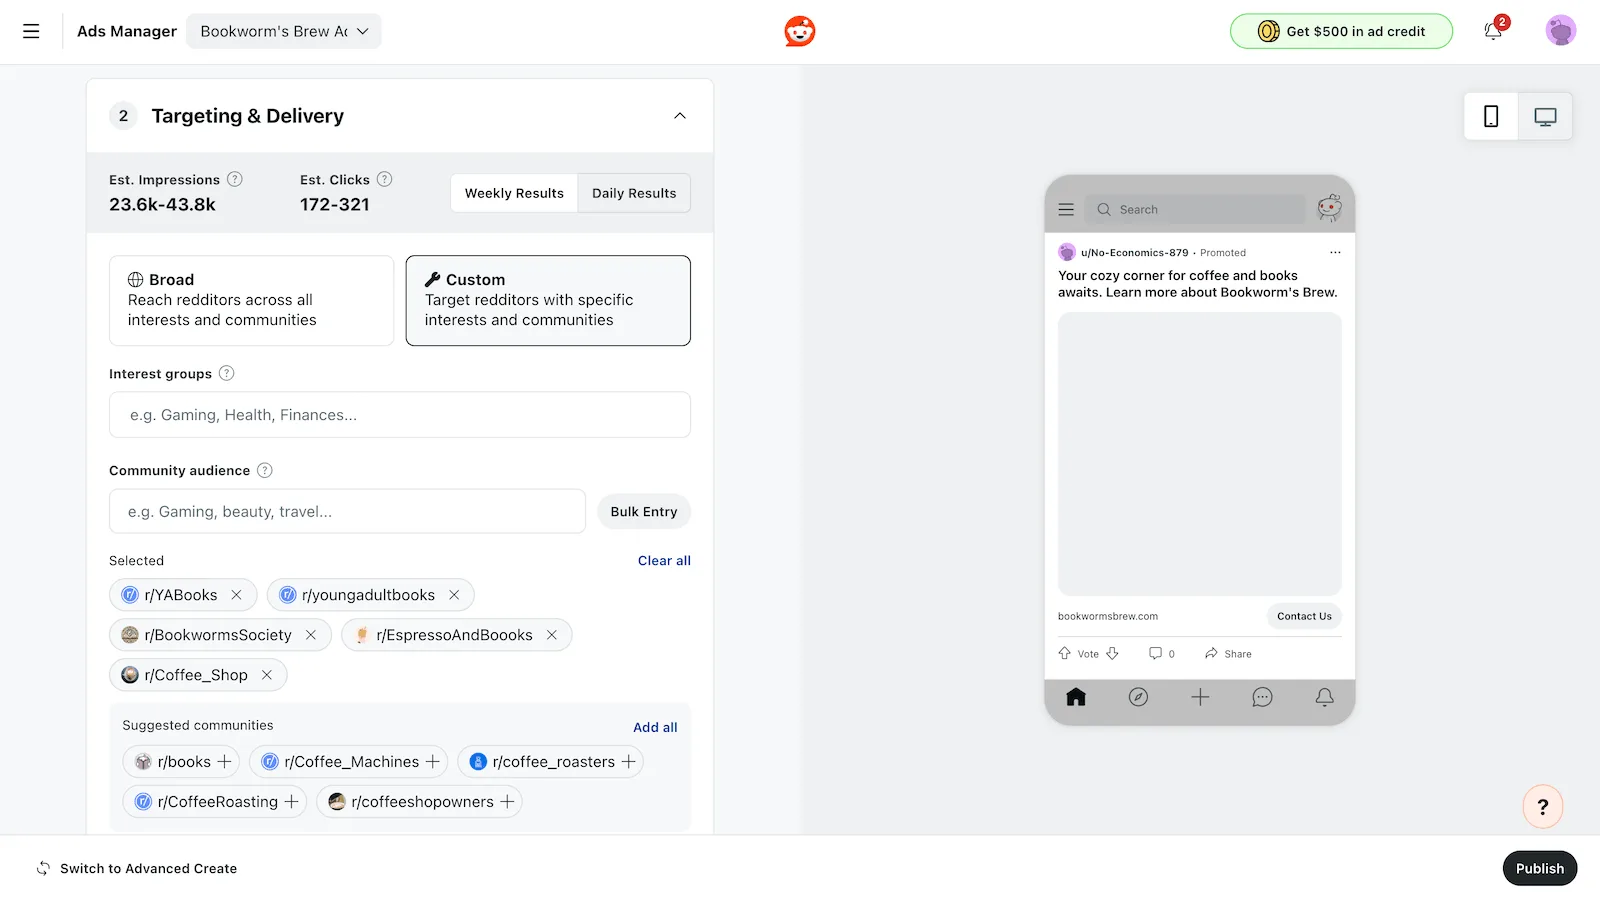Show Est. Impressions help tooltip

point(235,179)
